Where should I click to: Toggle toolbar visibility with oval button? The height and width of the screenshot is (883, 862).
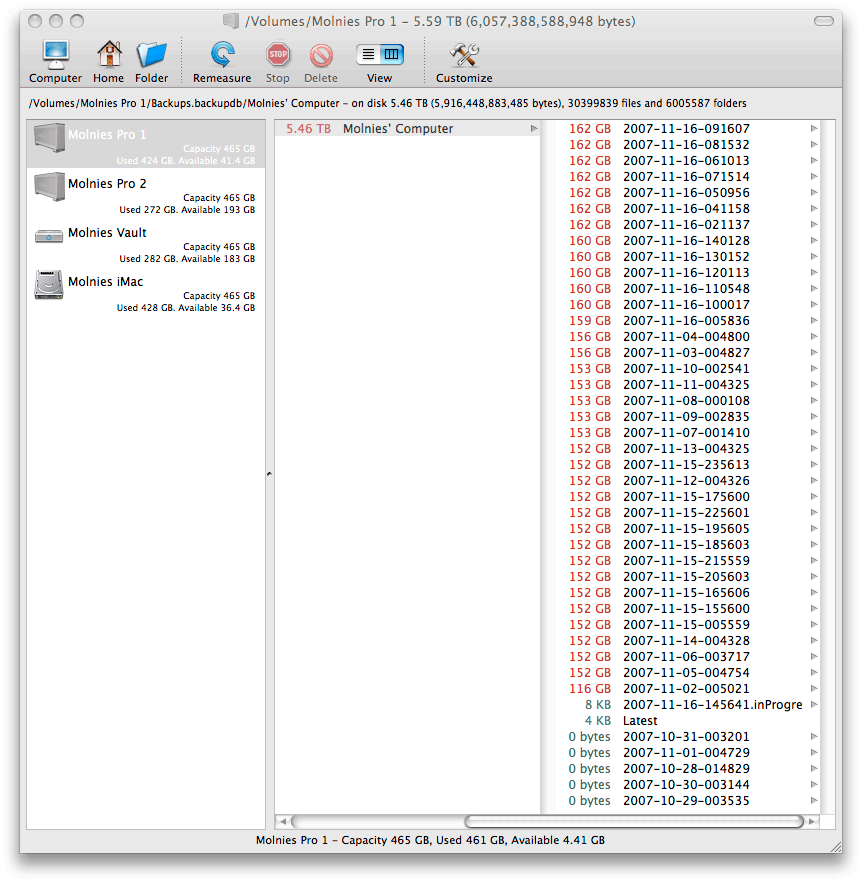pyautogui.click(x=826, y=20)
